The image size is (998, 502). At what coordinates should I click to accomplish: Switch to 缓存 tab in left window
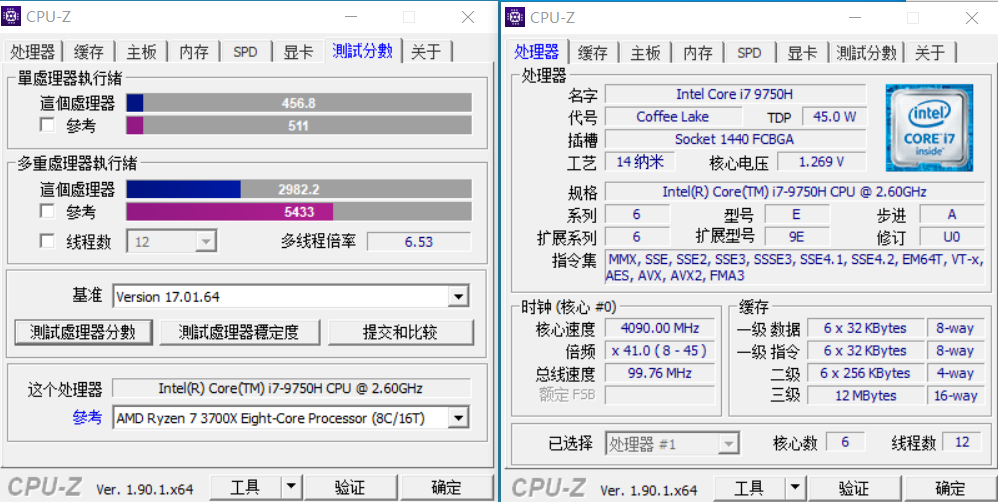click(88, 52)
